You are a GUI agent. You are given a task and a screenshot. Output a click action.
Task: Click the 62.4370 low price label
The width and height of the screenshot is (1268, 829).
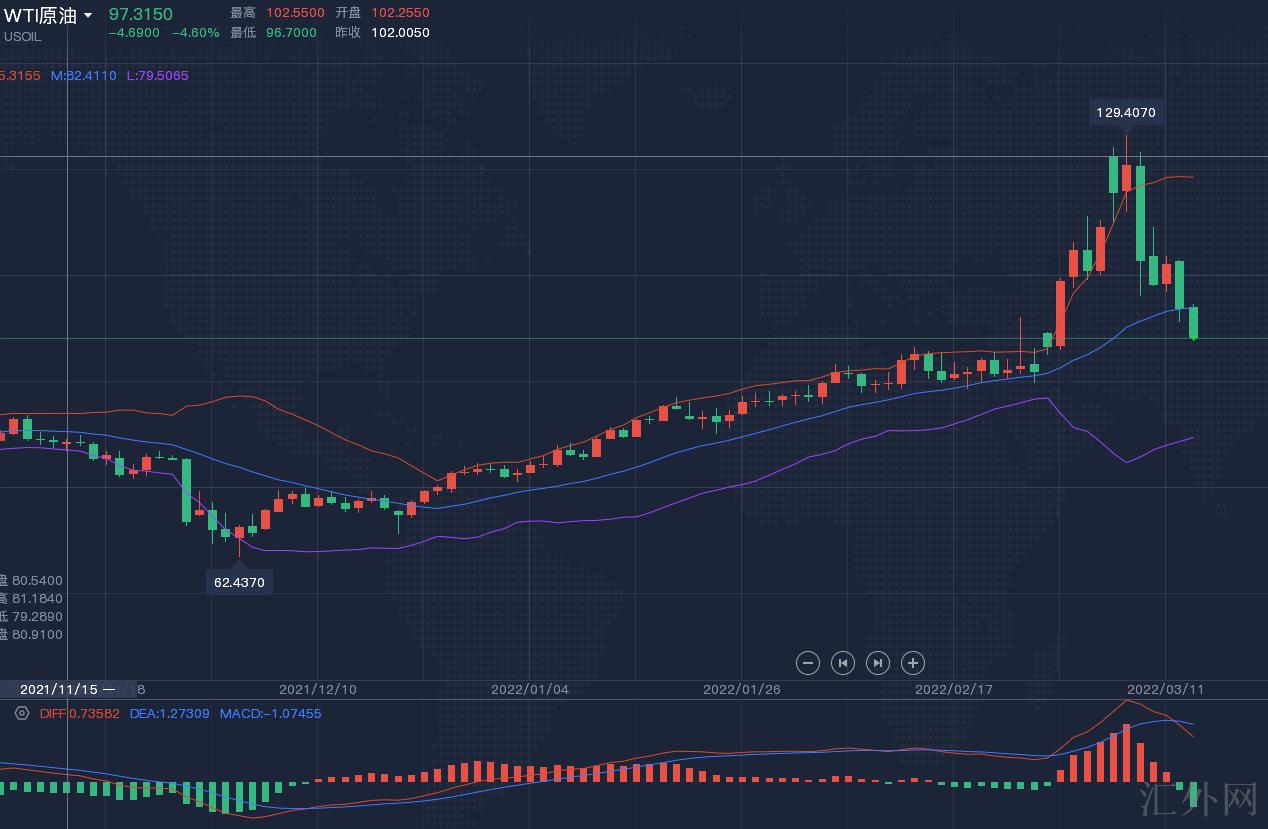click(x=239, y=582)
